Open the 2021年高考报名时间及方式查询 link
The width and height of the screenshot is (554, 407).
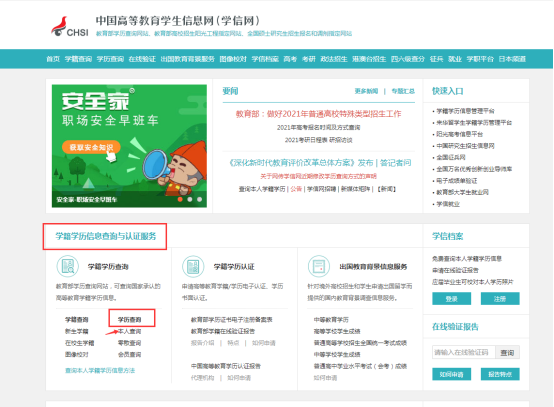[319, 127]
